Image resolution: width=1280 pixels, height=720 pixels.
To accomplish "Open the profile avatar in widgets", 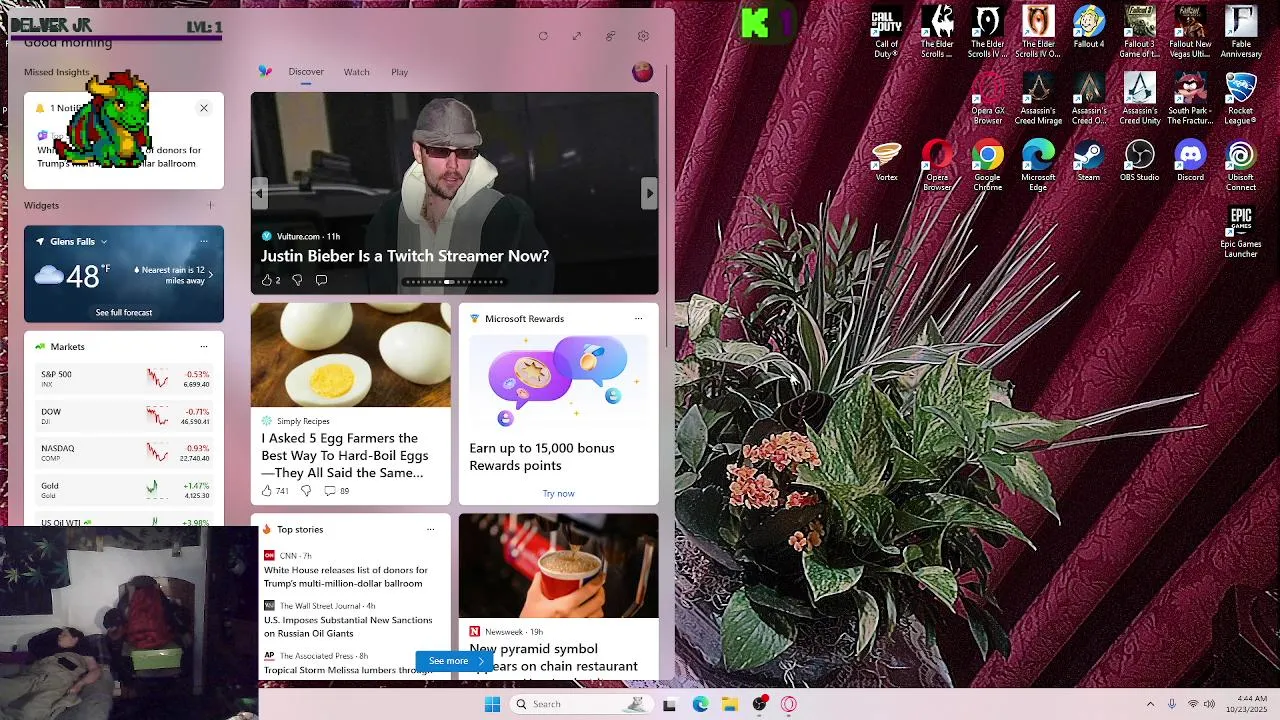I will pos(642,71).
